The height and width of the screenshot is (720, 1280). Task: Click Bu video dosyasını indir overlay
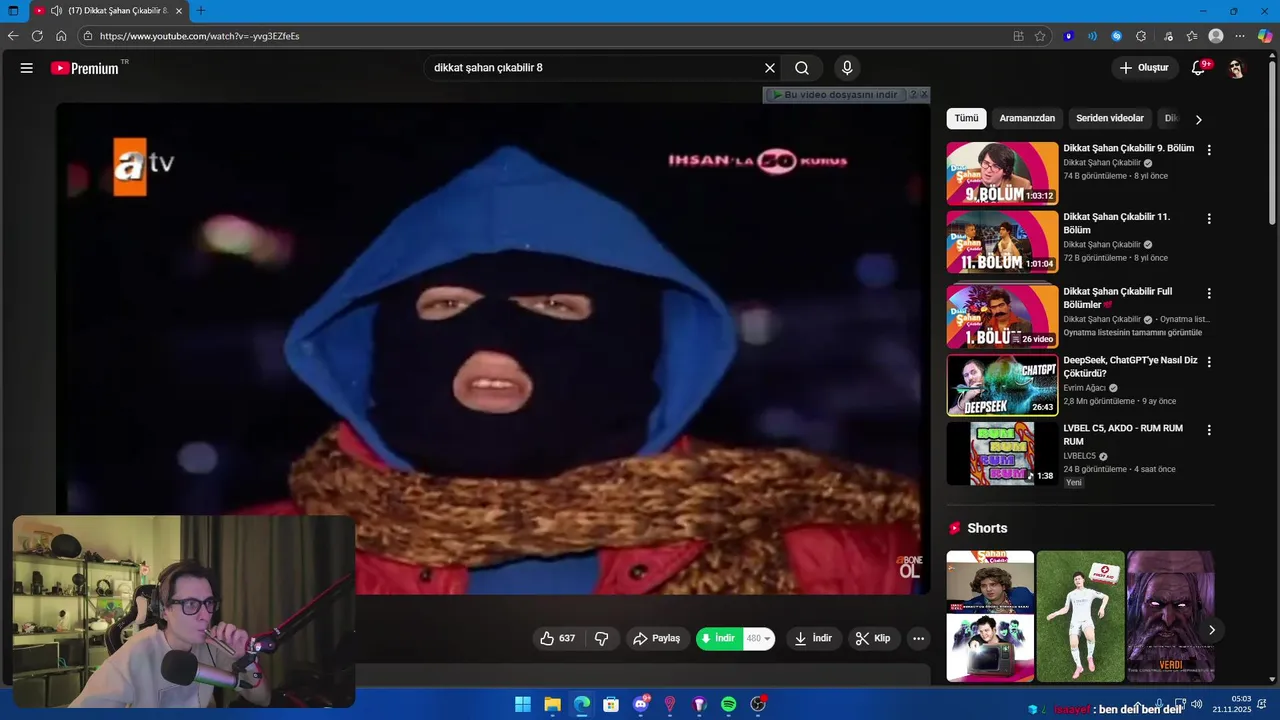(x=835, y=94)
